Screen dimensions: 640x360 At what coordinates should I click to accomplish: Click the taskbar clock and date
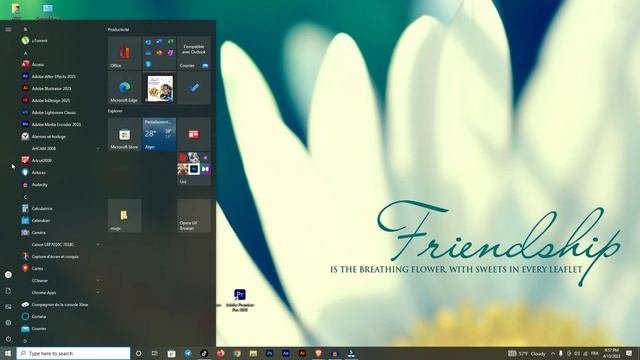tap(611, 353)
